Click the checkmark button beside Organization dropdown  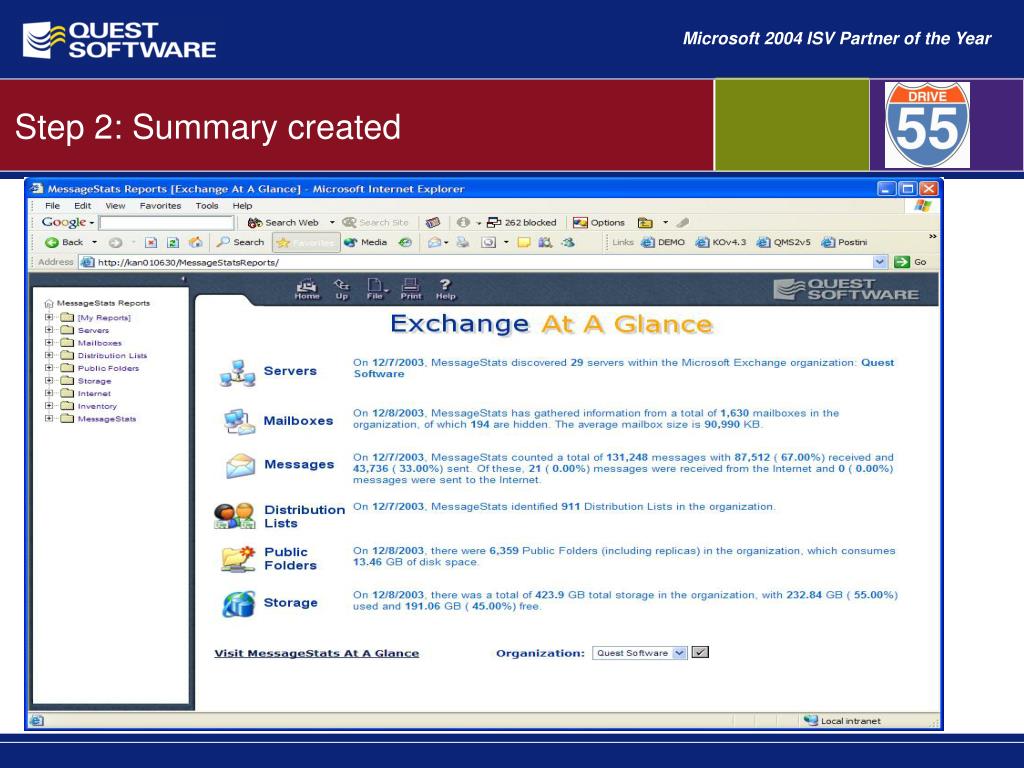point(700,652)
